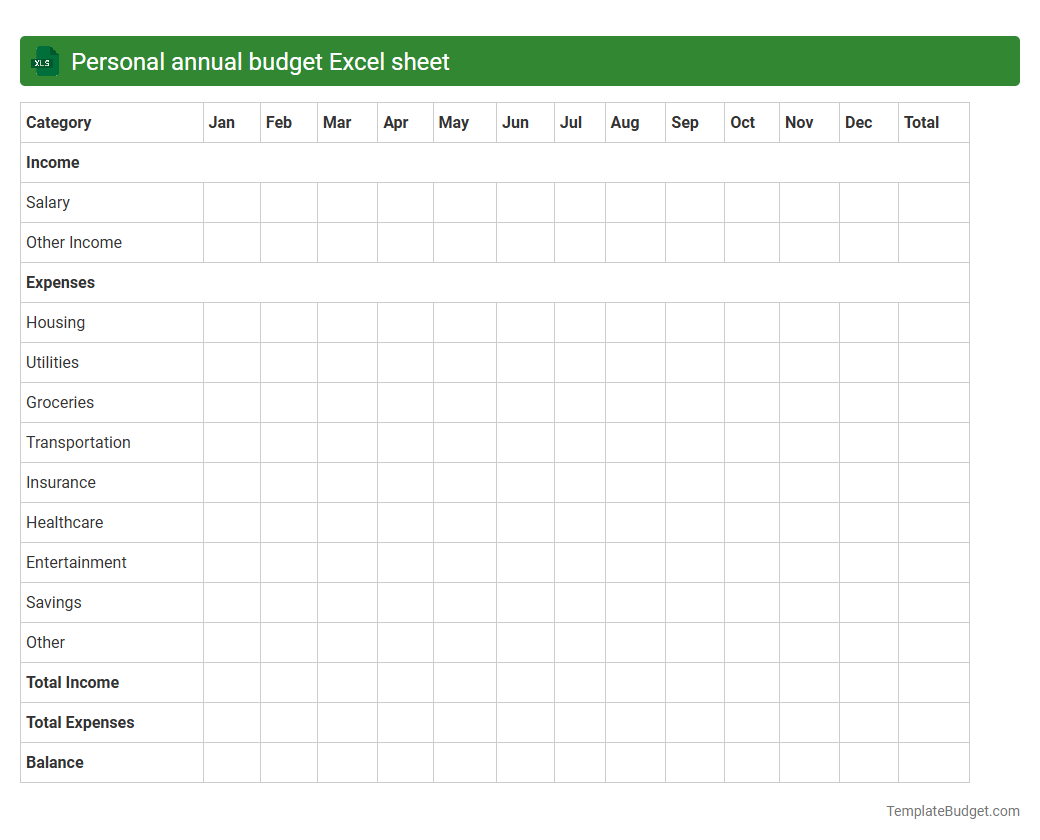Select the Category column header
This screenshot has width=1040, height=840.
[59, 122]
